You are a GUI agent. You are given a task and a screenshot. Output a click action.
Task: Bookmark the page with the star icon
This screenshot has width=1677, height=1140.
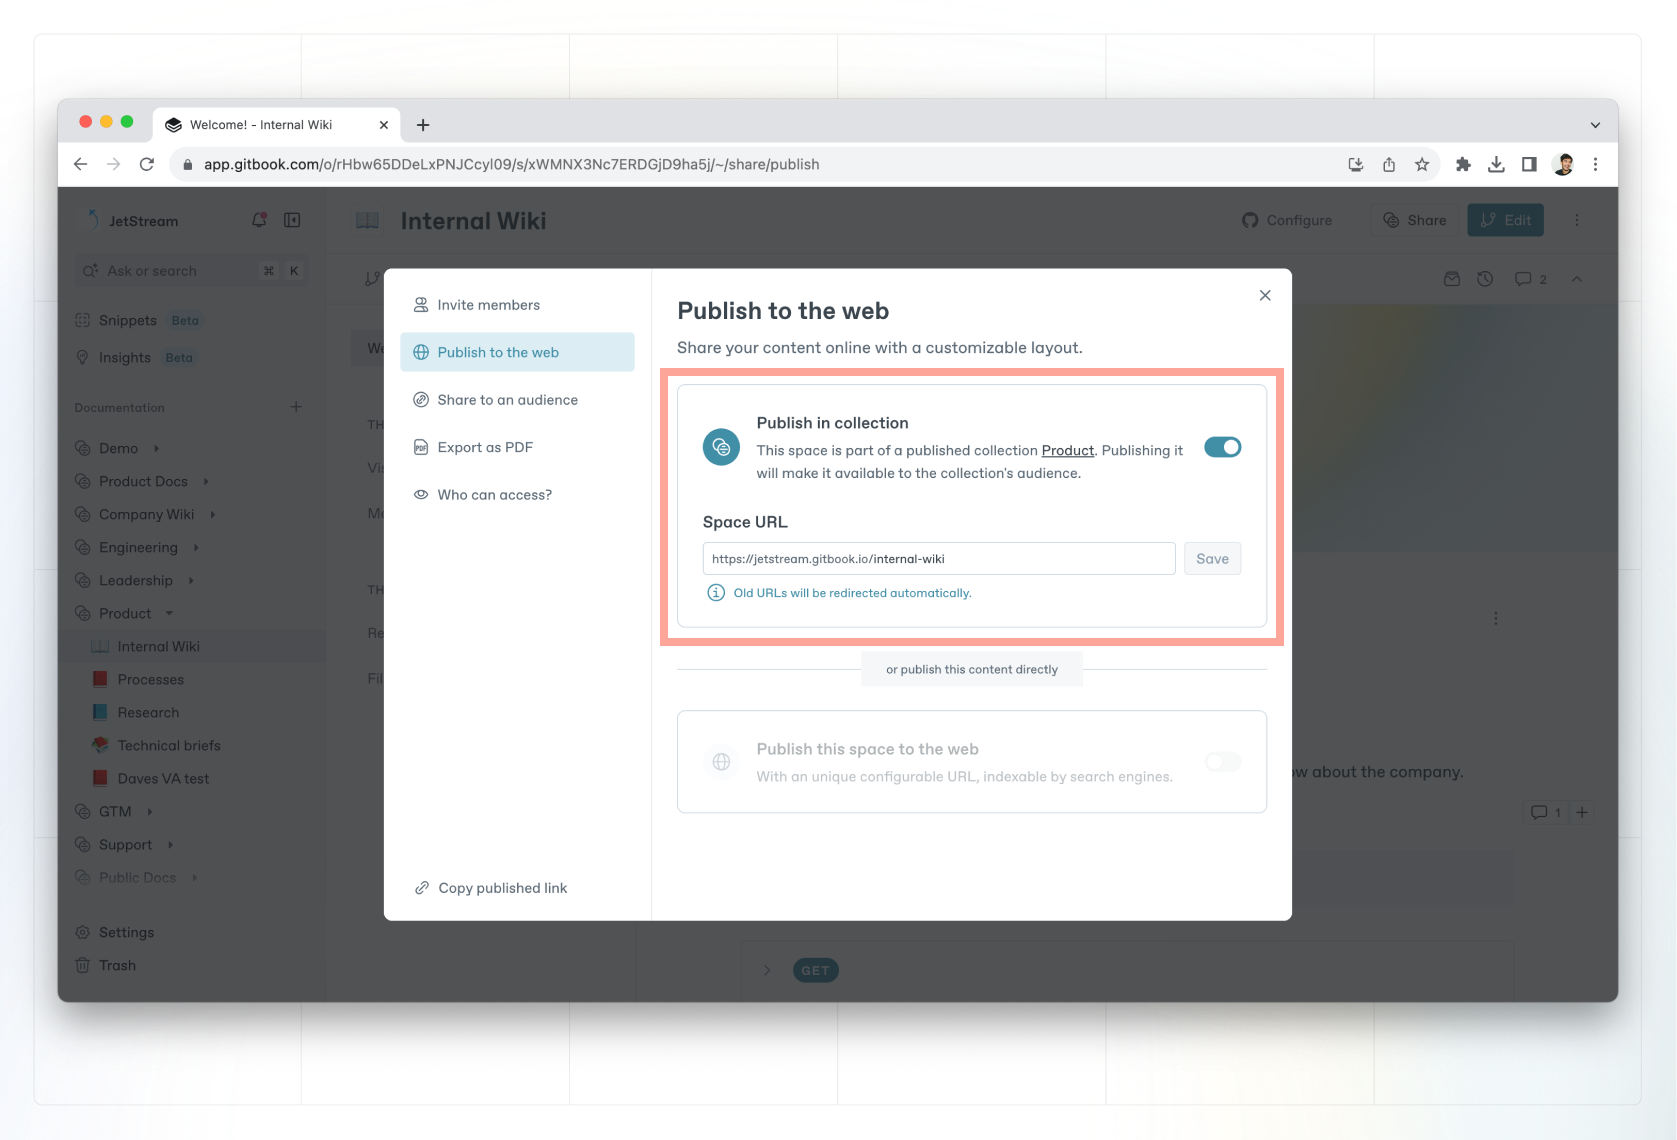[1422, 165]
